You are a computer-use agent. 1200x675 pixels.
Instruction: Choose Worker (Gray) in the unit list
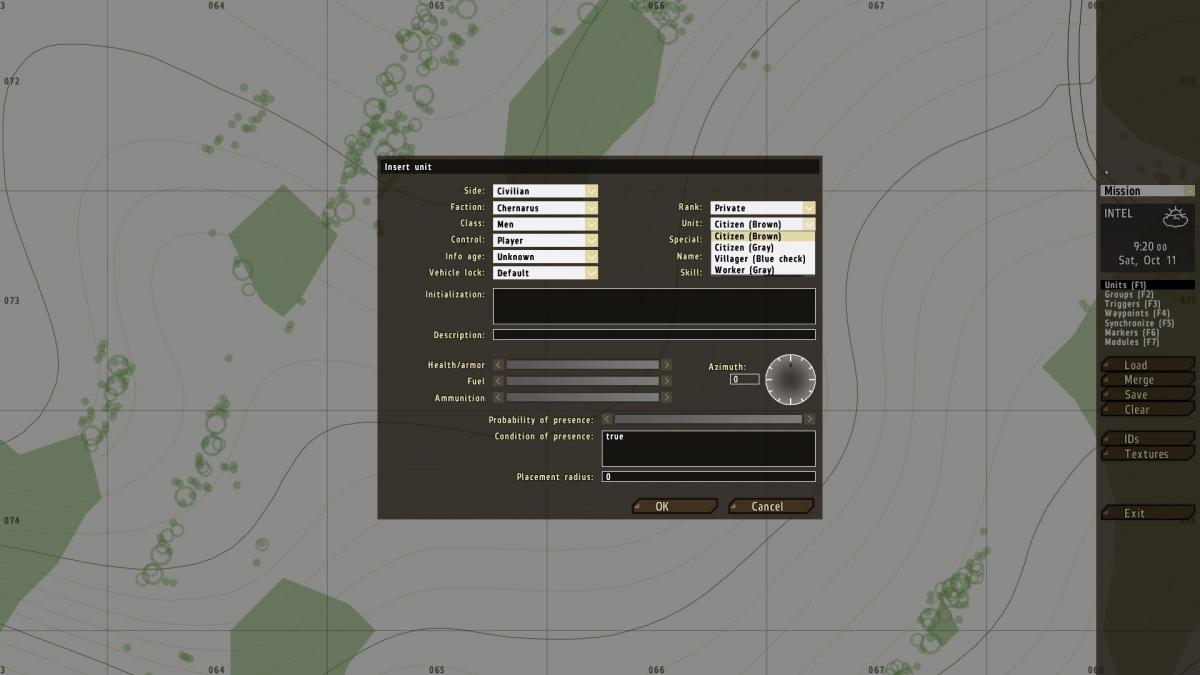[x=744, y=270]
